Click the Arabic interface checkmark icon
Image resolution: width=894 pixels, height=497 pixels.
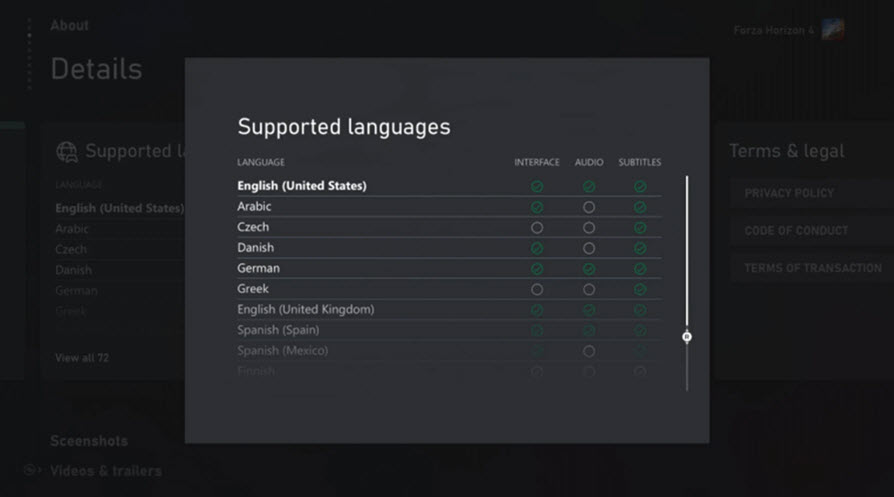tap(537, 207)
